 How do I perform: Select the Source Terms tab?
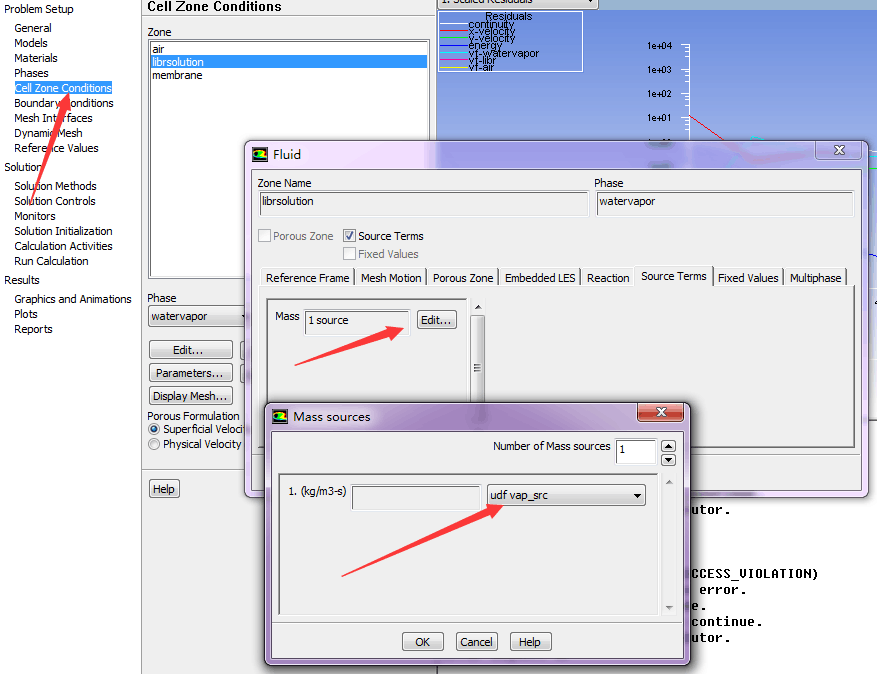[673, 276]
